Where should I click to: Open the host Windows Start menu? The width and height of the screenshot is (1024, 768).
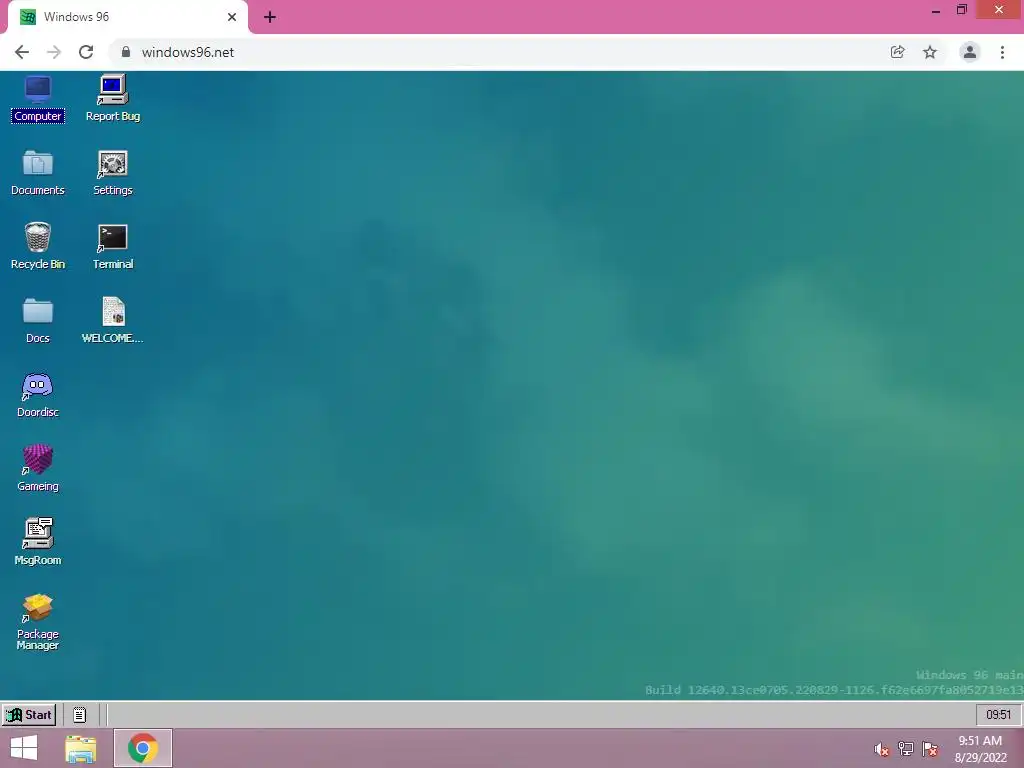click(x=24, y=748)
